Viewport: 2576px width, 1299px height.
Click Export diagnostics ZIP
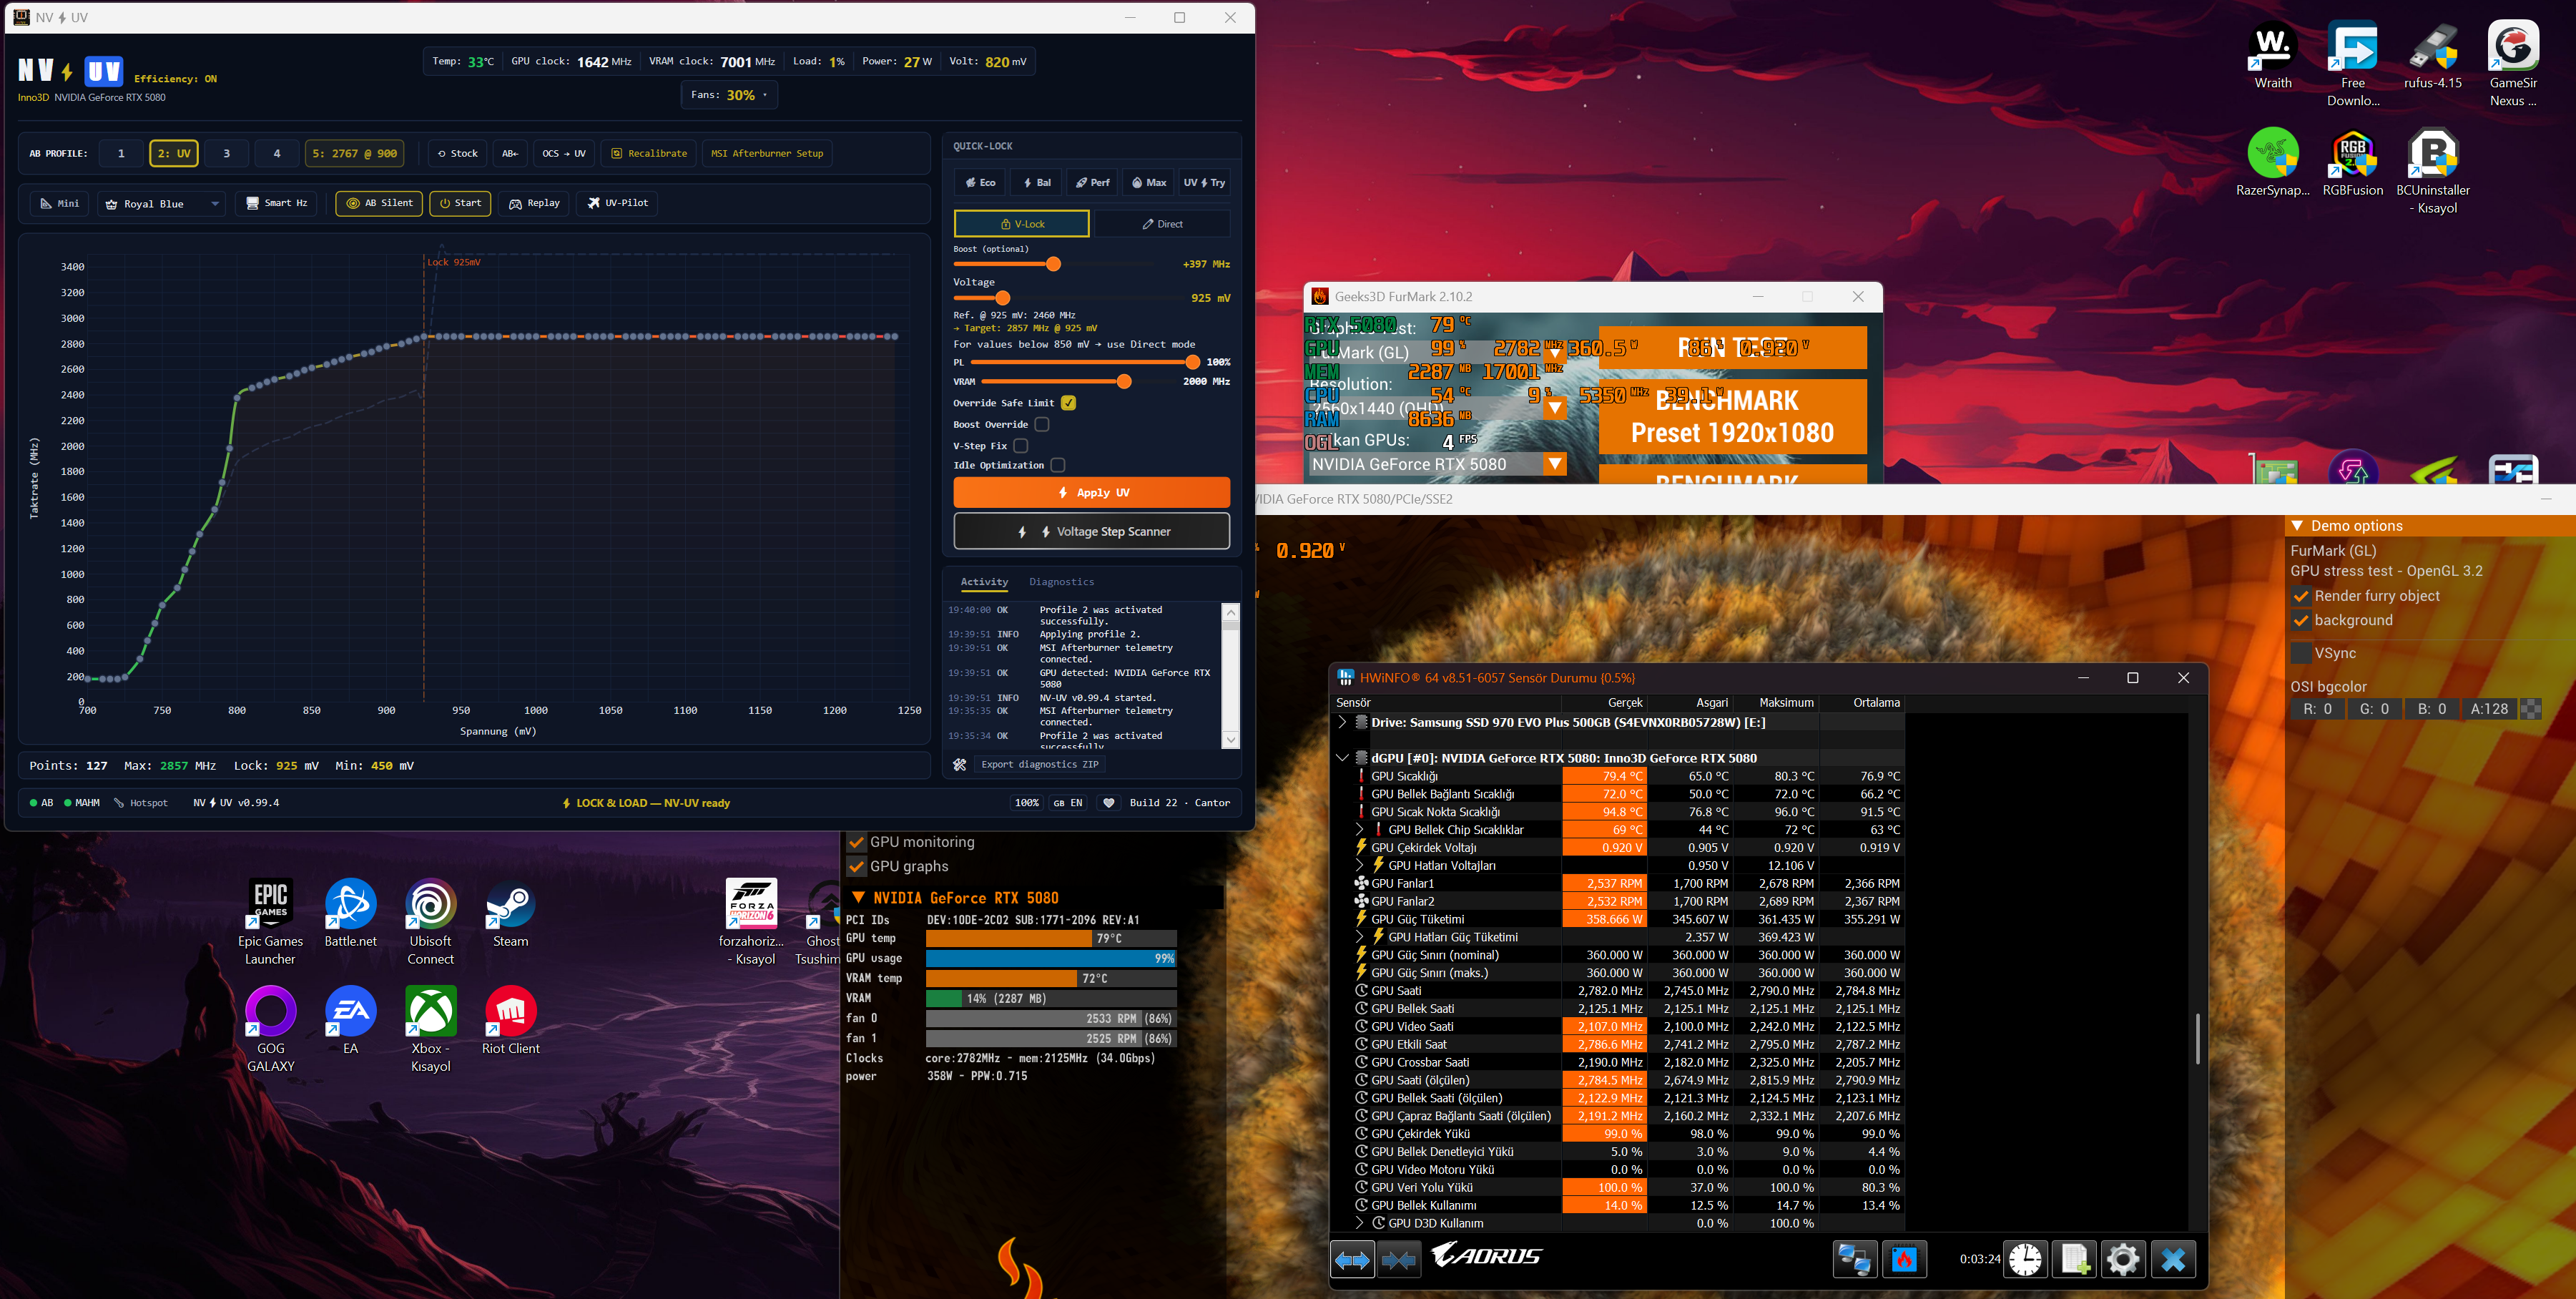(1040, 765)
